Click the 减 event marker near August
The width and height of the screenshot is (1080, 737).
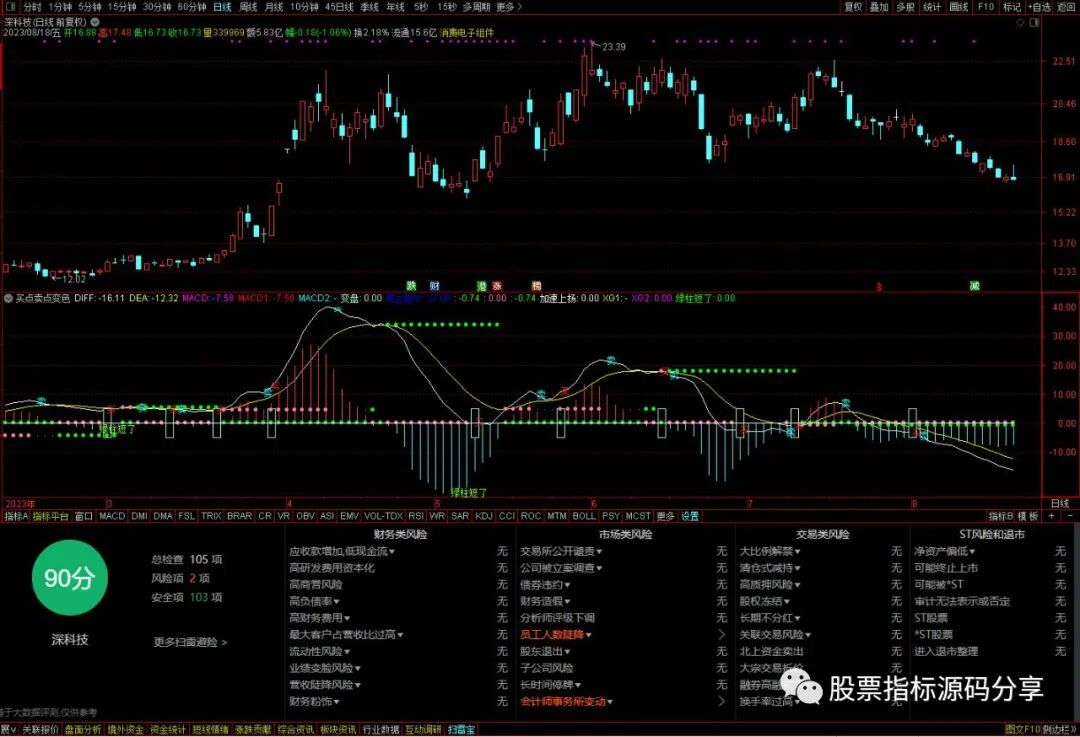(x=974, y=285)
